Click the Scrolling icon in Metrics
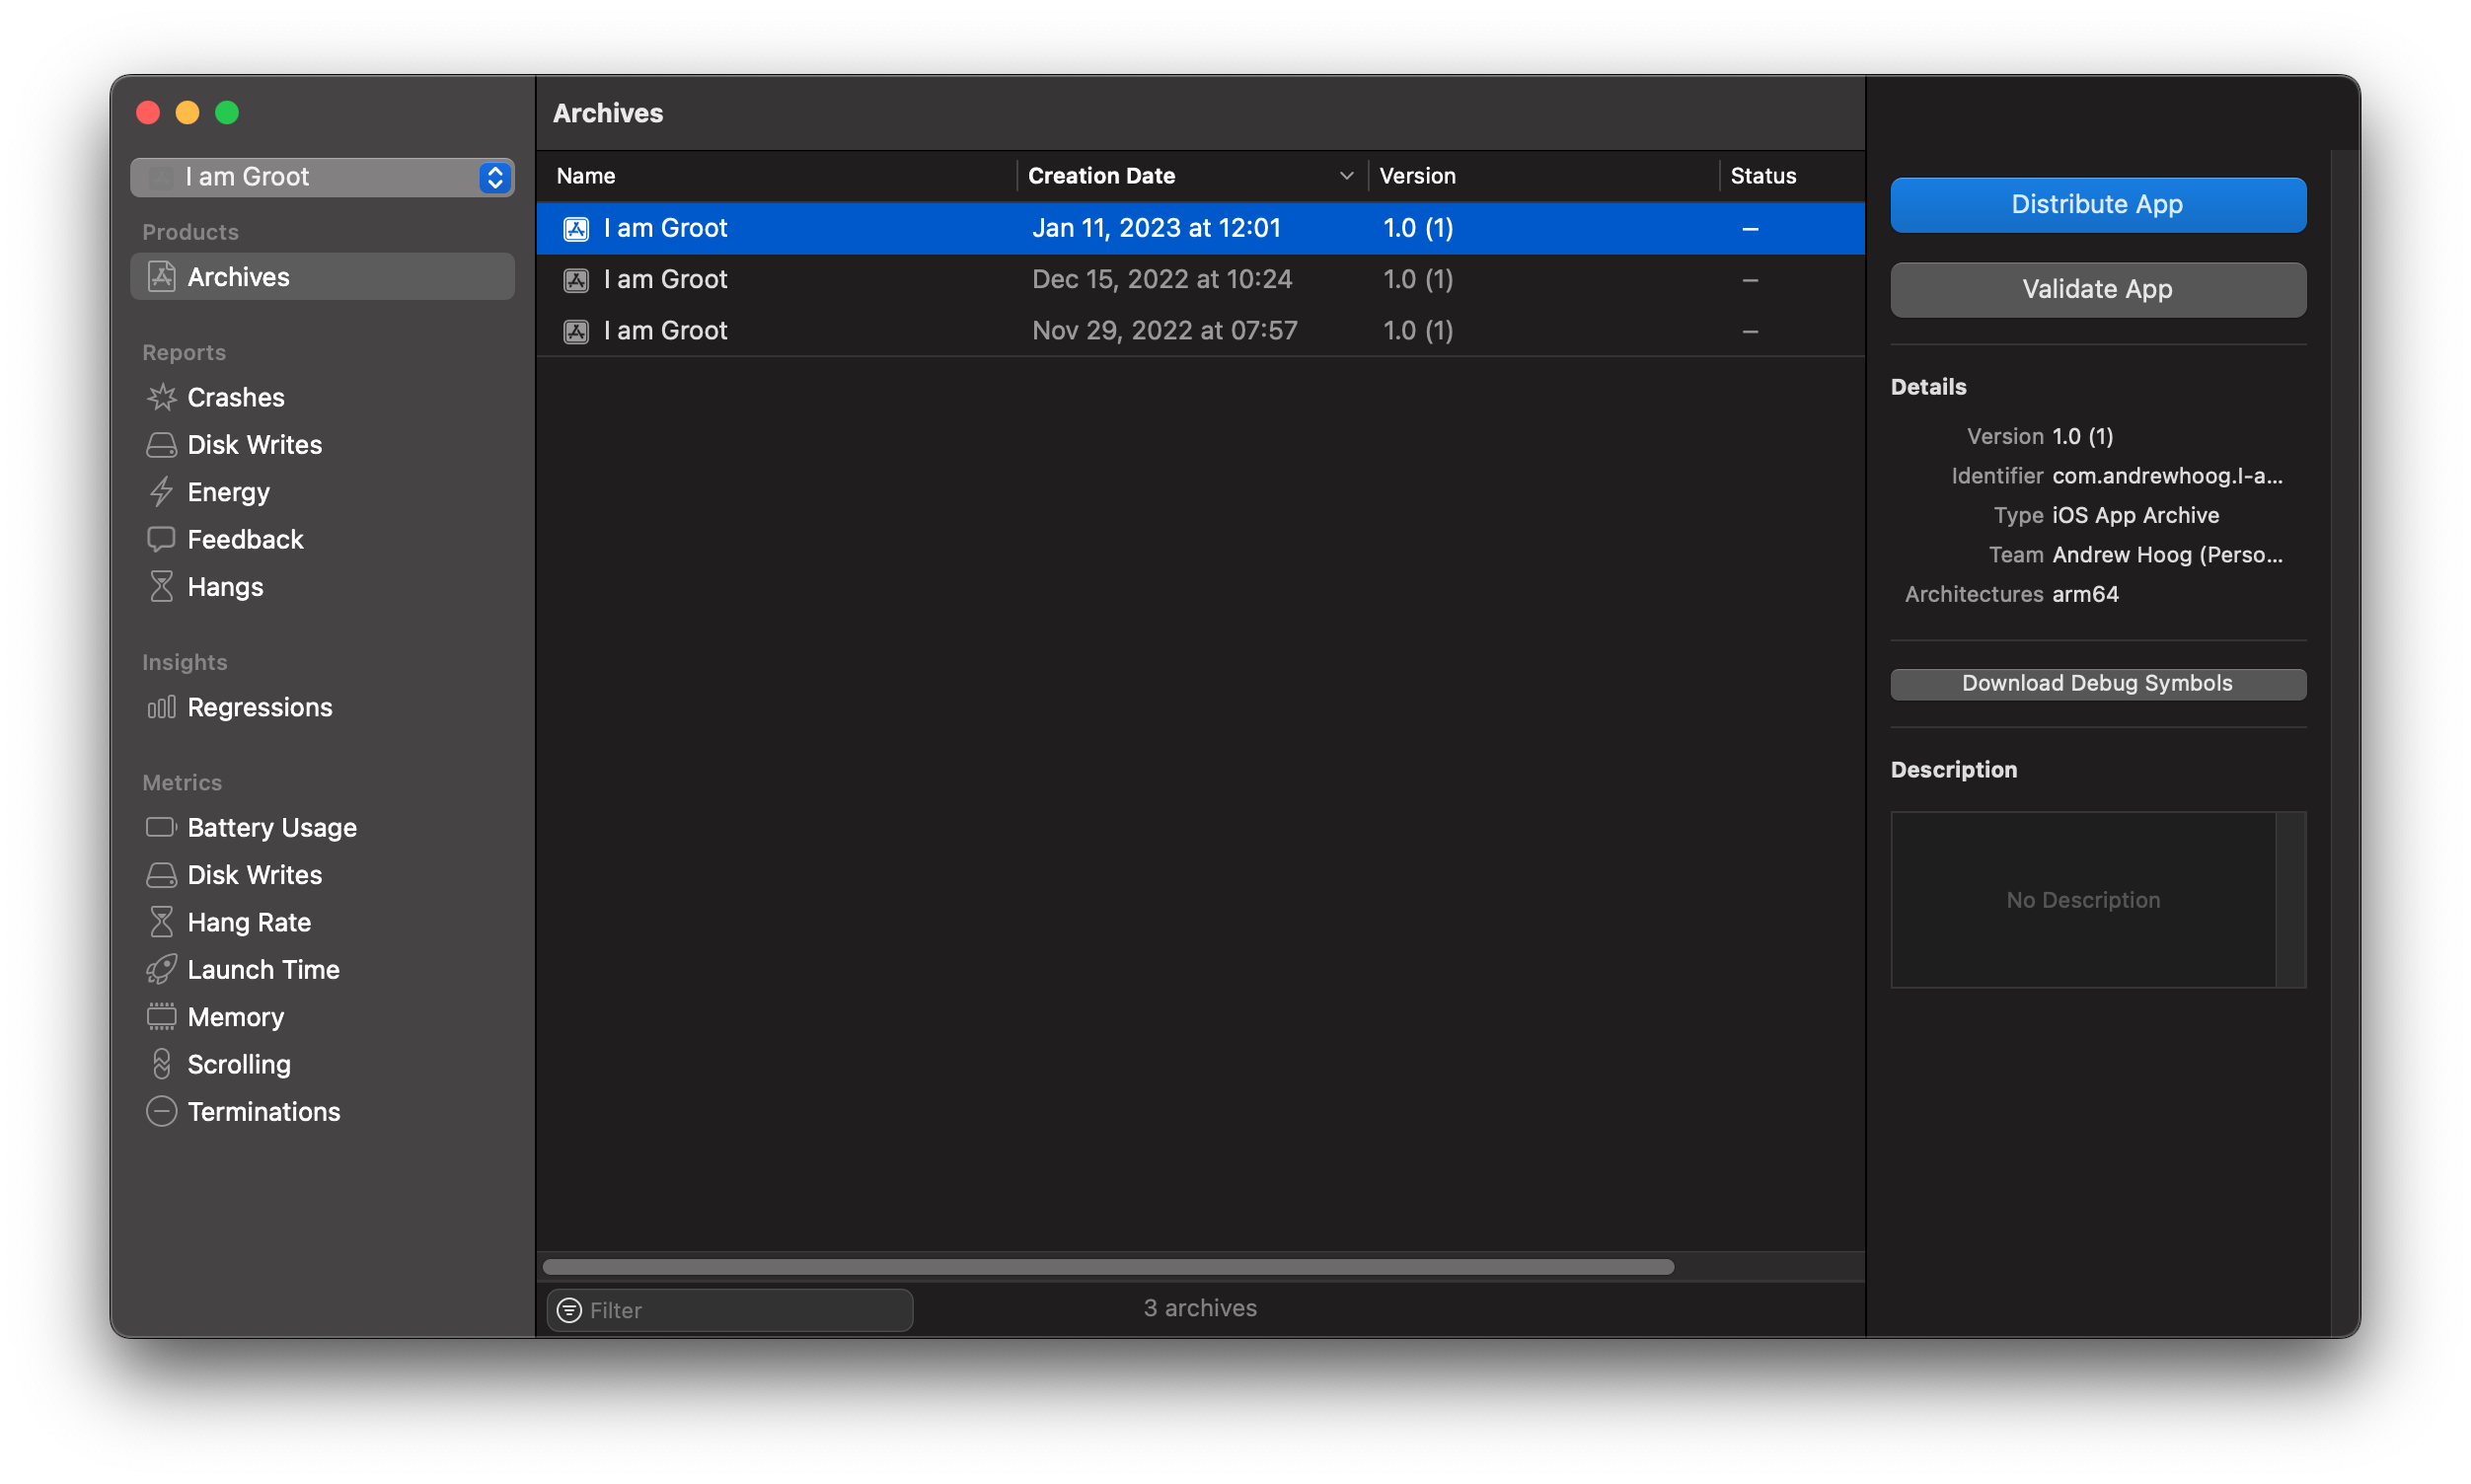This screenshot has width=2471, height=1484. pos(161,1064)
